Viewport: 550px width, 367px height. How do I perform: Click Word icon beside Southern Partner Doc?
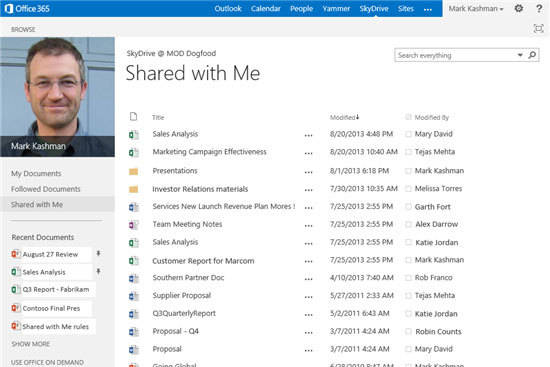click(133, 278)
